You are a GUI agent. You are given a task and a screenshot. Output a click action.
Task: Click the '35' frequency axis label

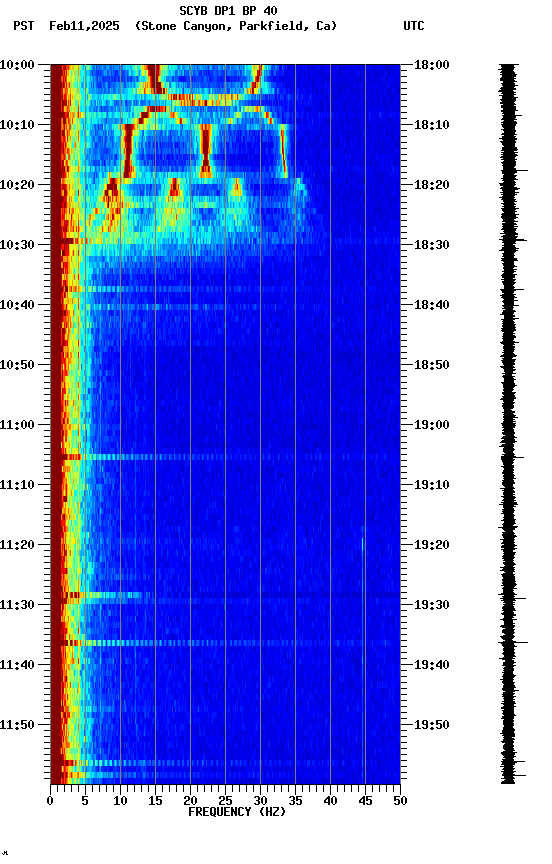click(x=295, y=801)
